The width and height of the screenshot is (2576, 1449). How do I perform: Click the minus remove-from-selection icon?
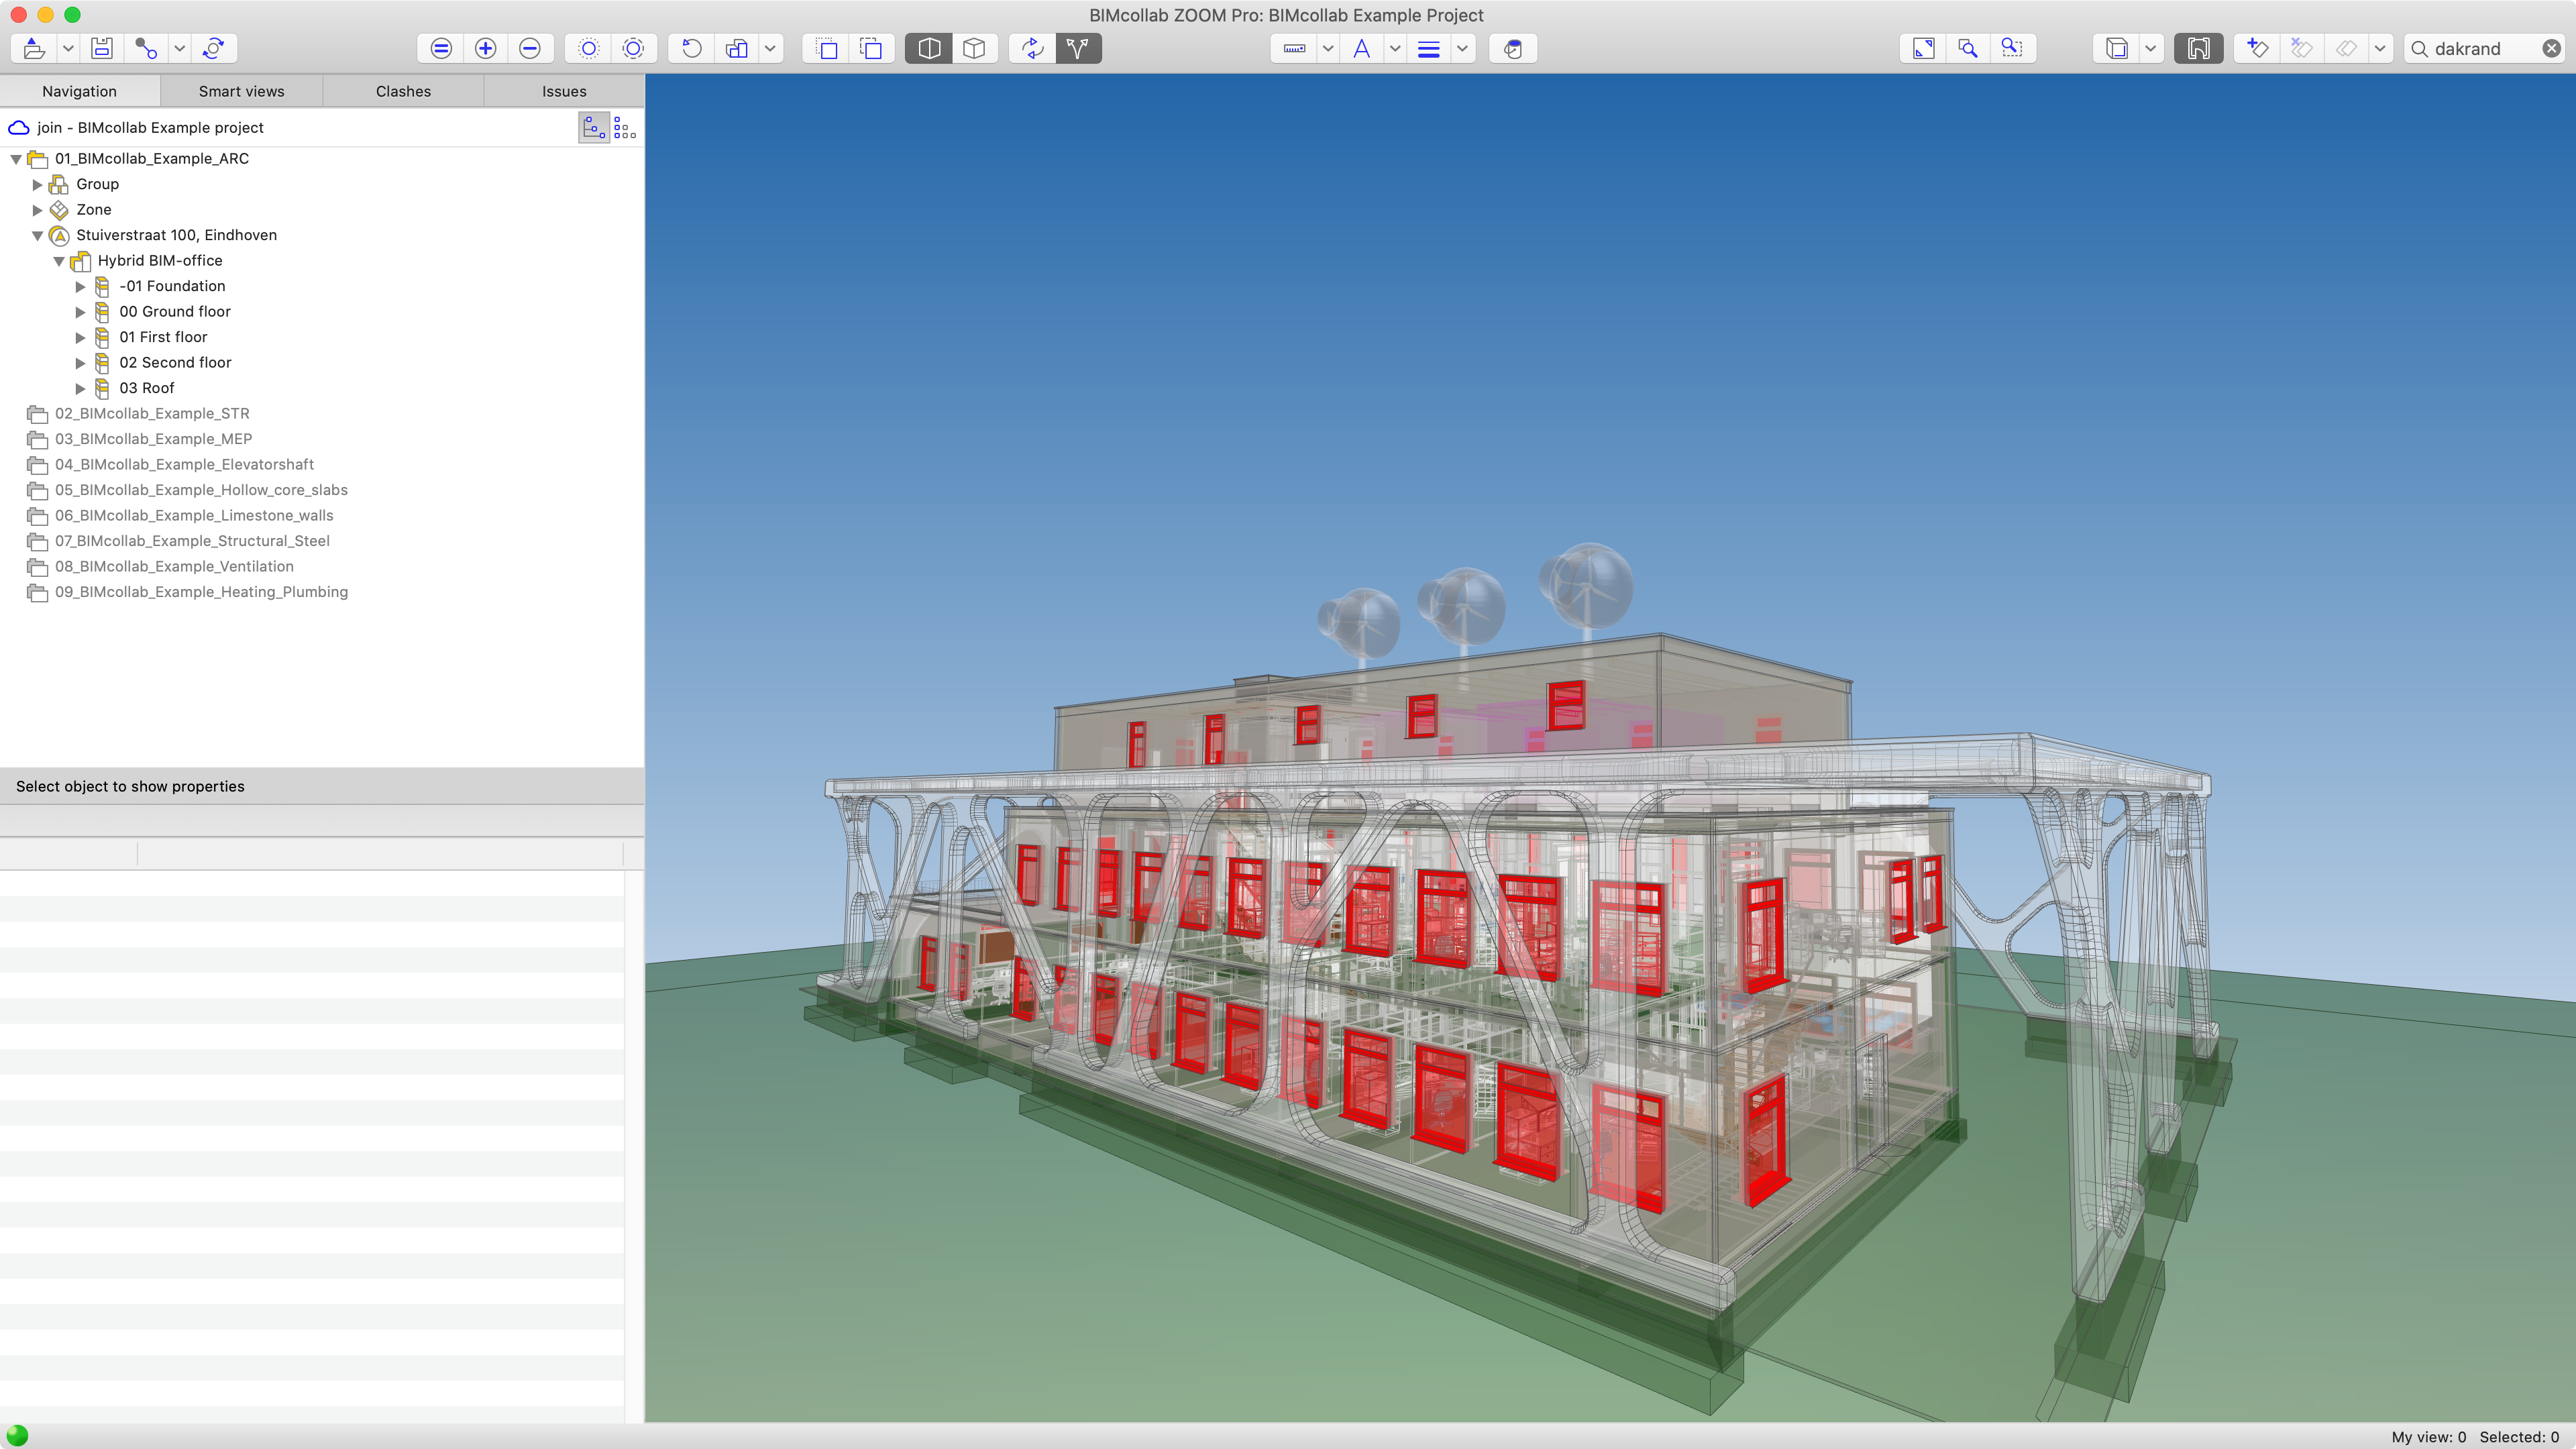530,48
